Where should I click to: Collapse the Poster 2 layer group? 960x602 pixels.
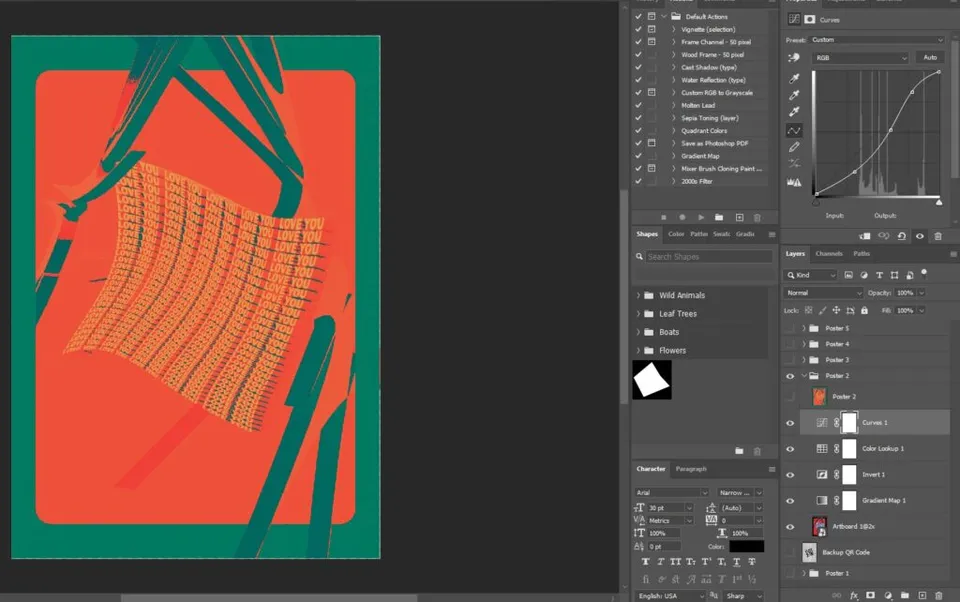click(x=804, y=376)
